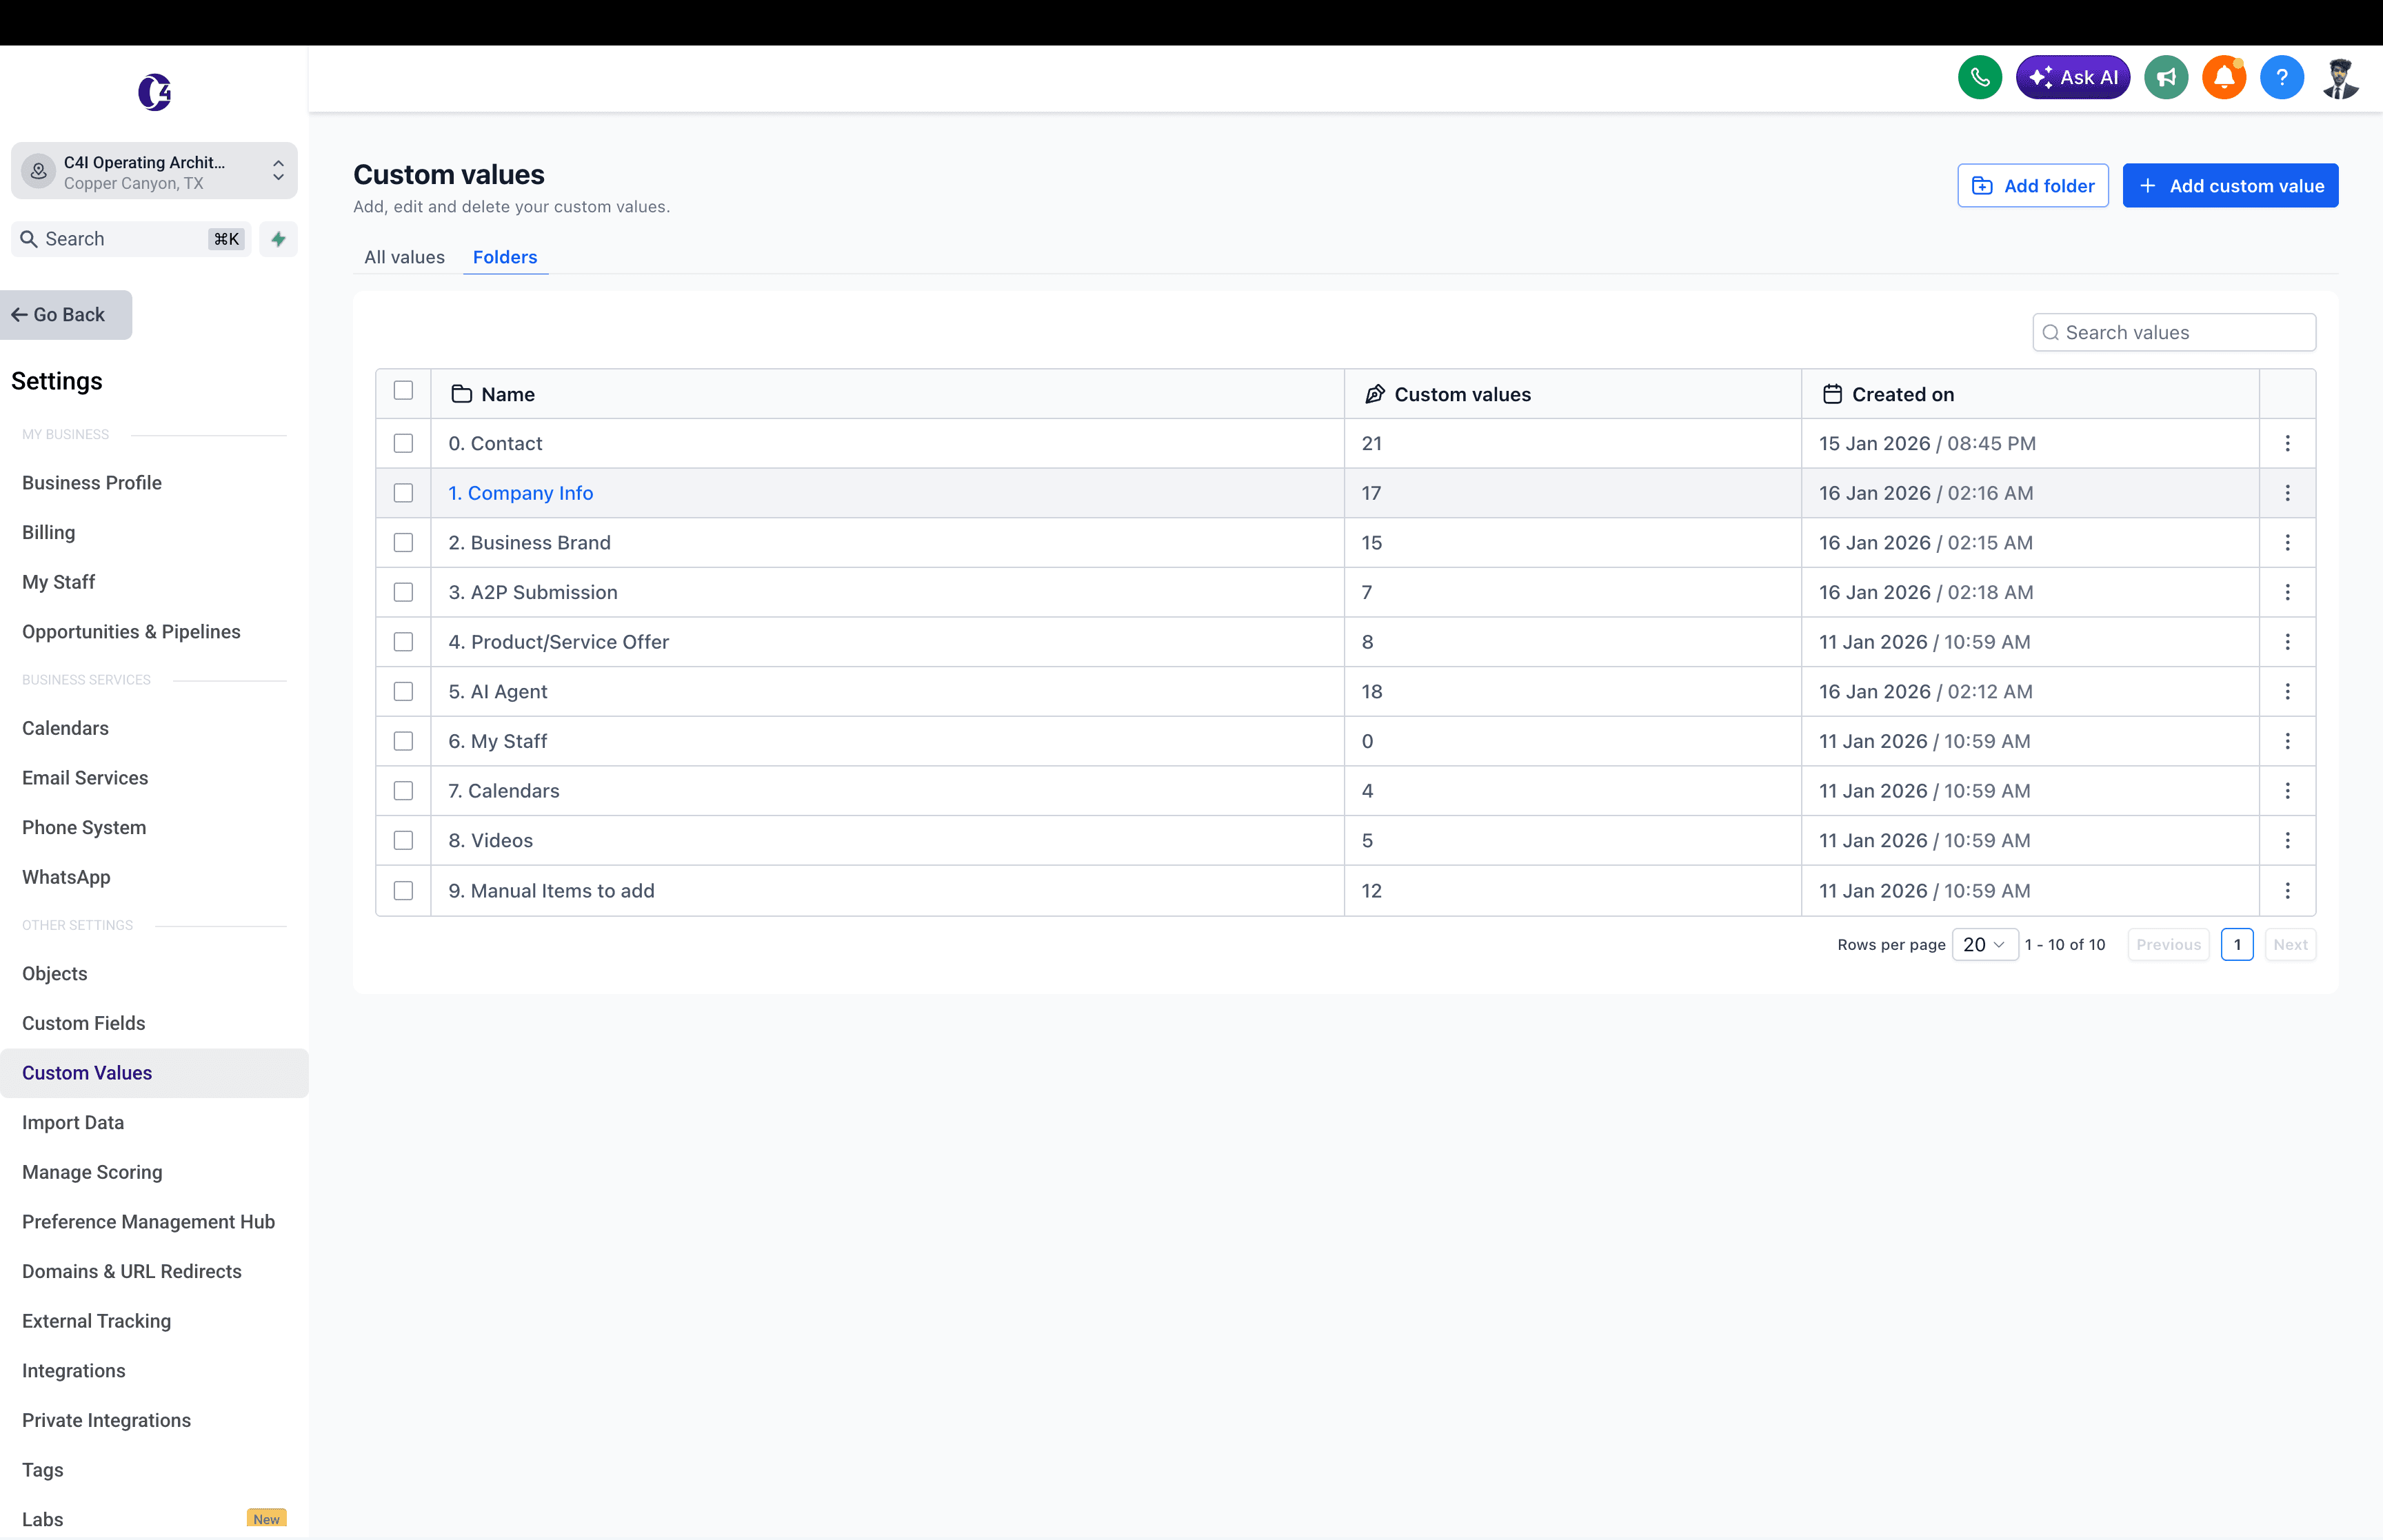Screen dimensions: 2383x1540
Task: Click folder name 2. Business Brand
Action: pyautogui.click(x=529, y=542)
